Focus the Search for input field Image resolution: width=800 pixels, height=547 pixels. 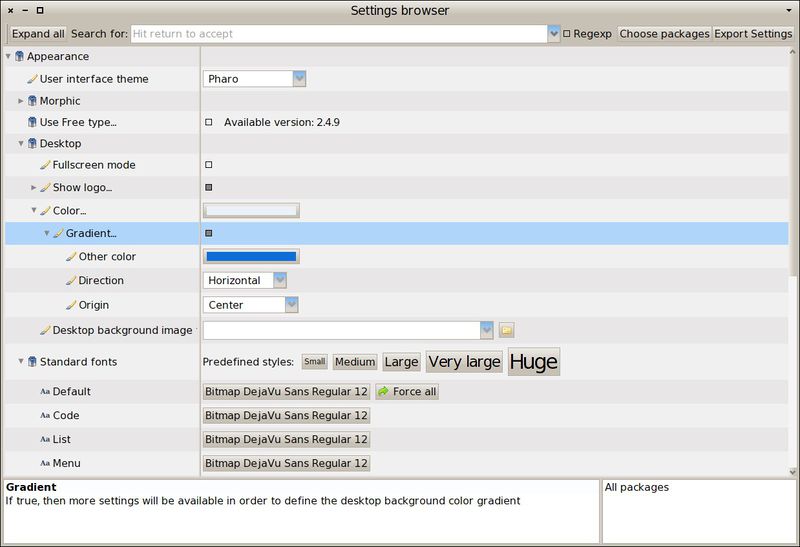(338, 34)
